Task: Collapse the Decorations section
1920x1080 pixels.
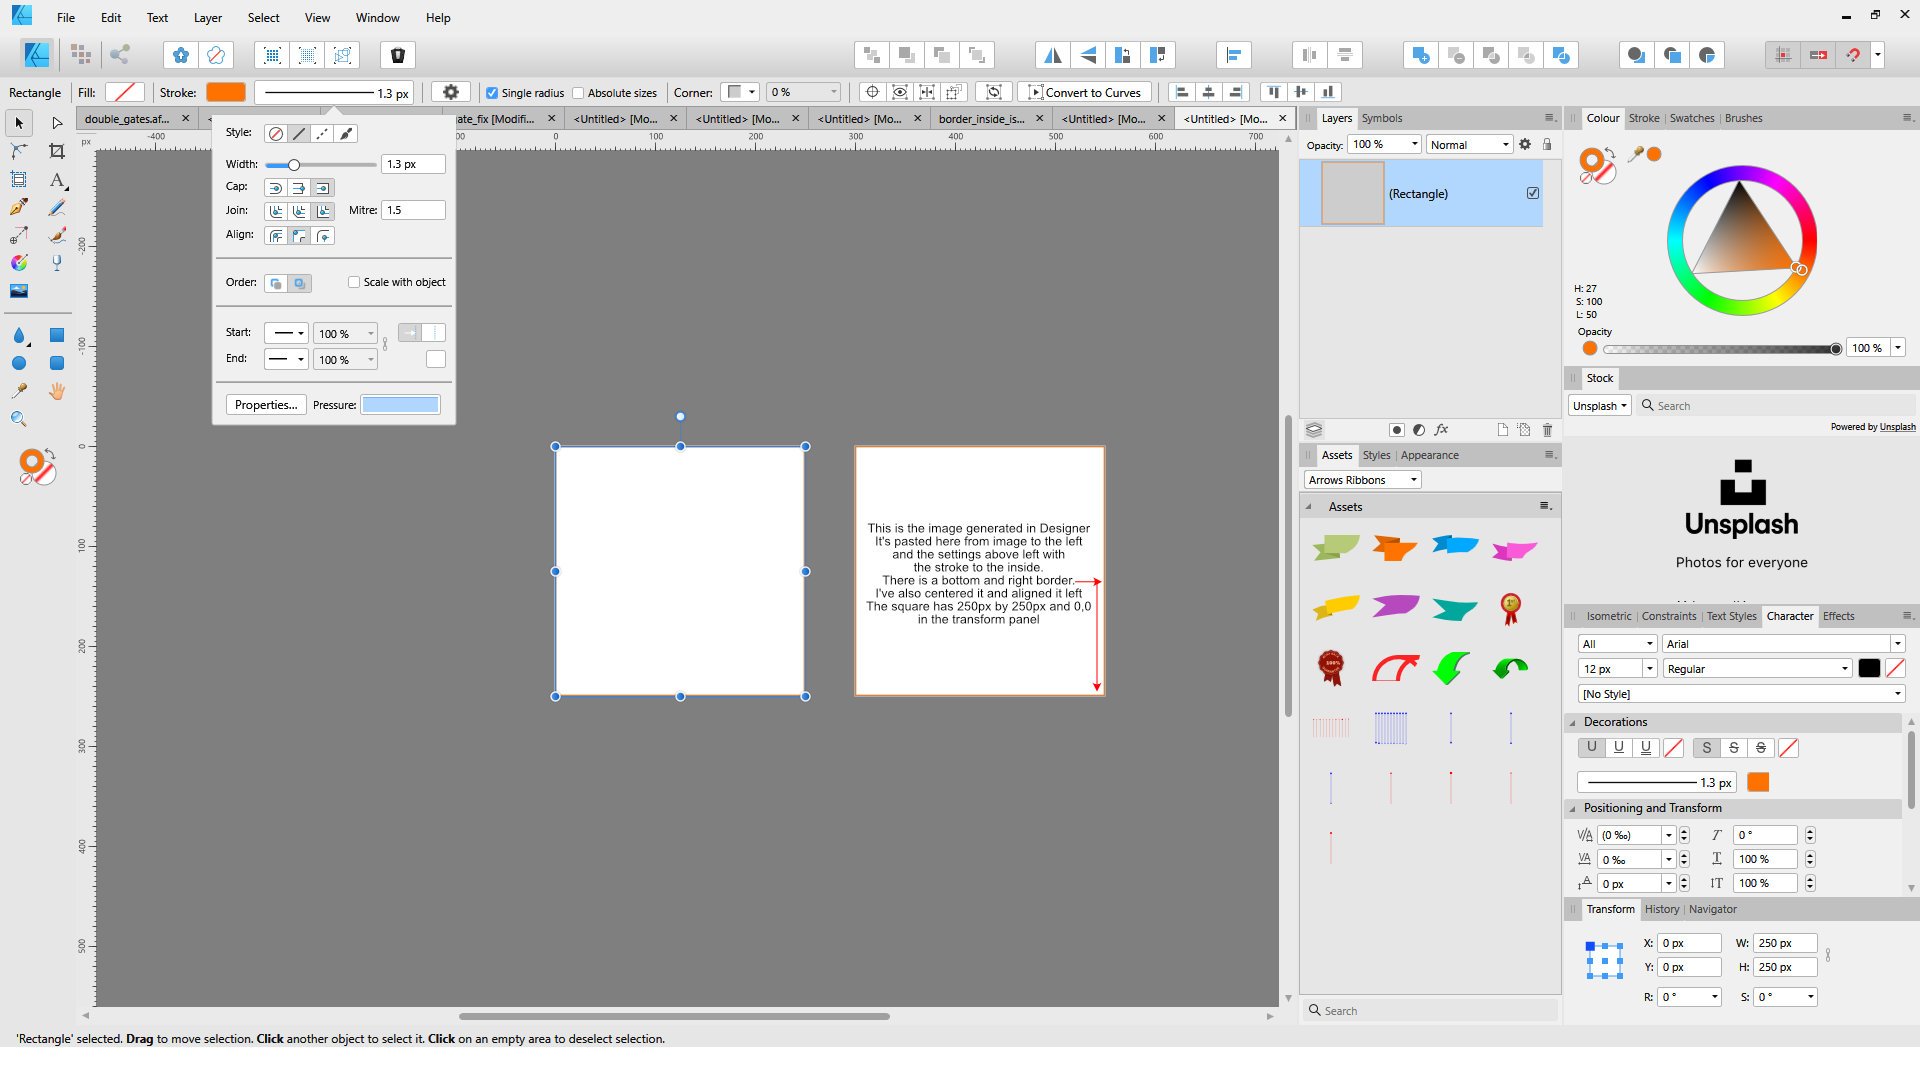Action: coord(1573,722)
